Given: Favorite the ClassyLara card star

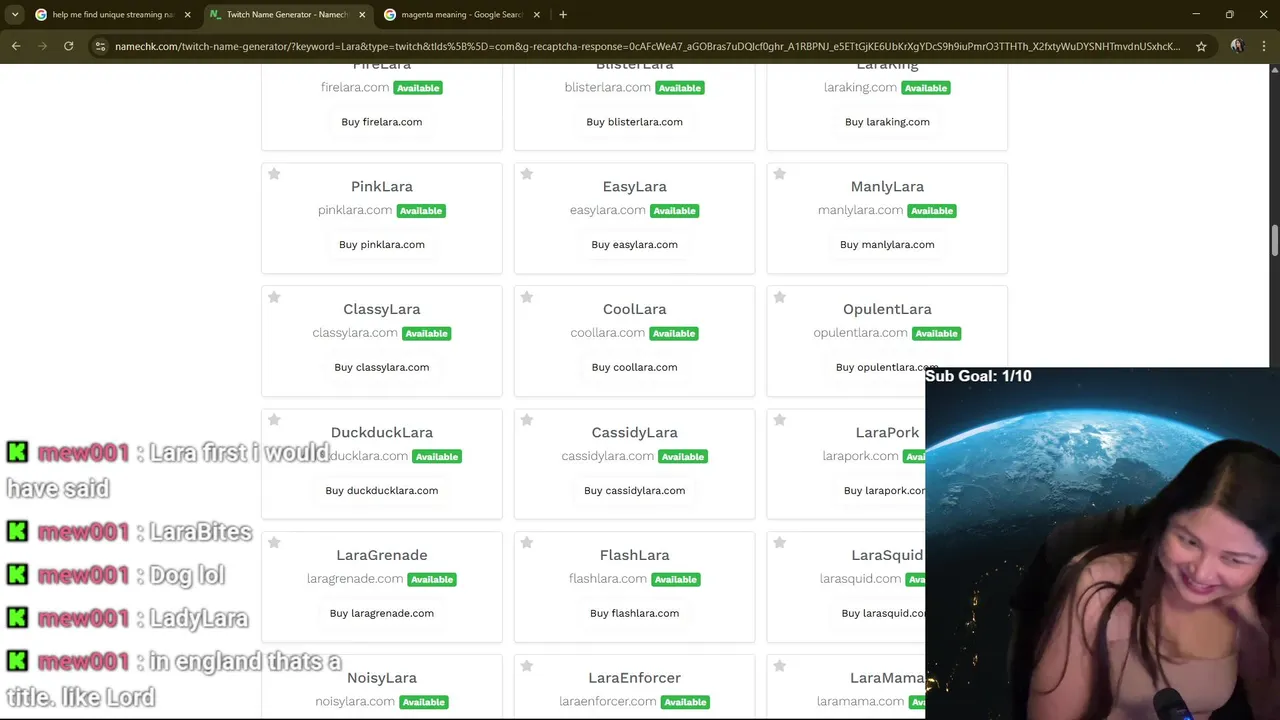Looking at the screenshot, I should coord(274,297).
